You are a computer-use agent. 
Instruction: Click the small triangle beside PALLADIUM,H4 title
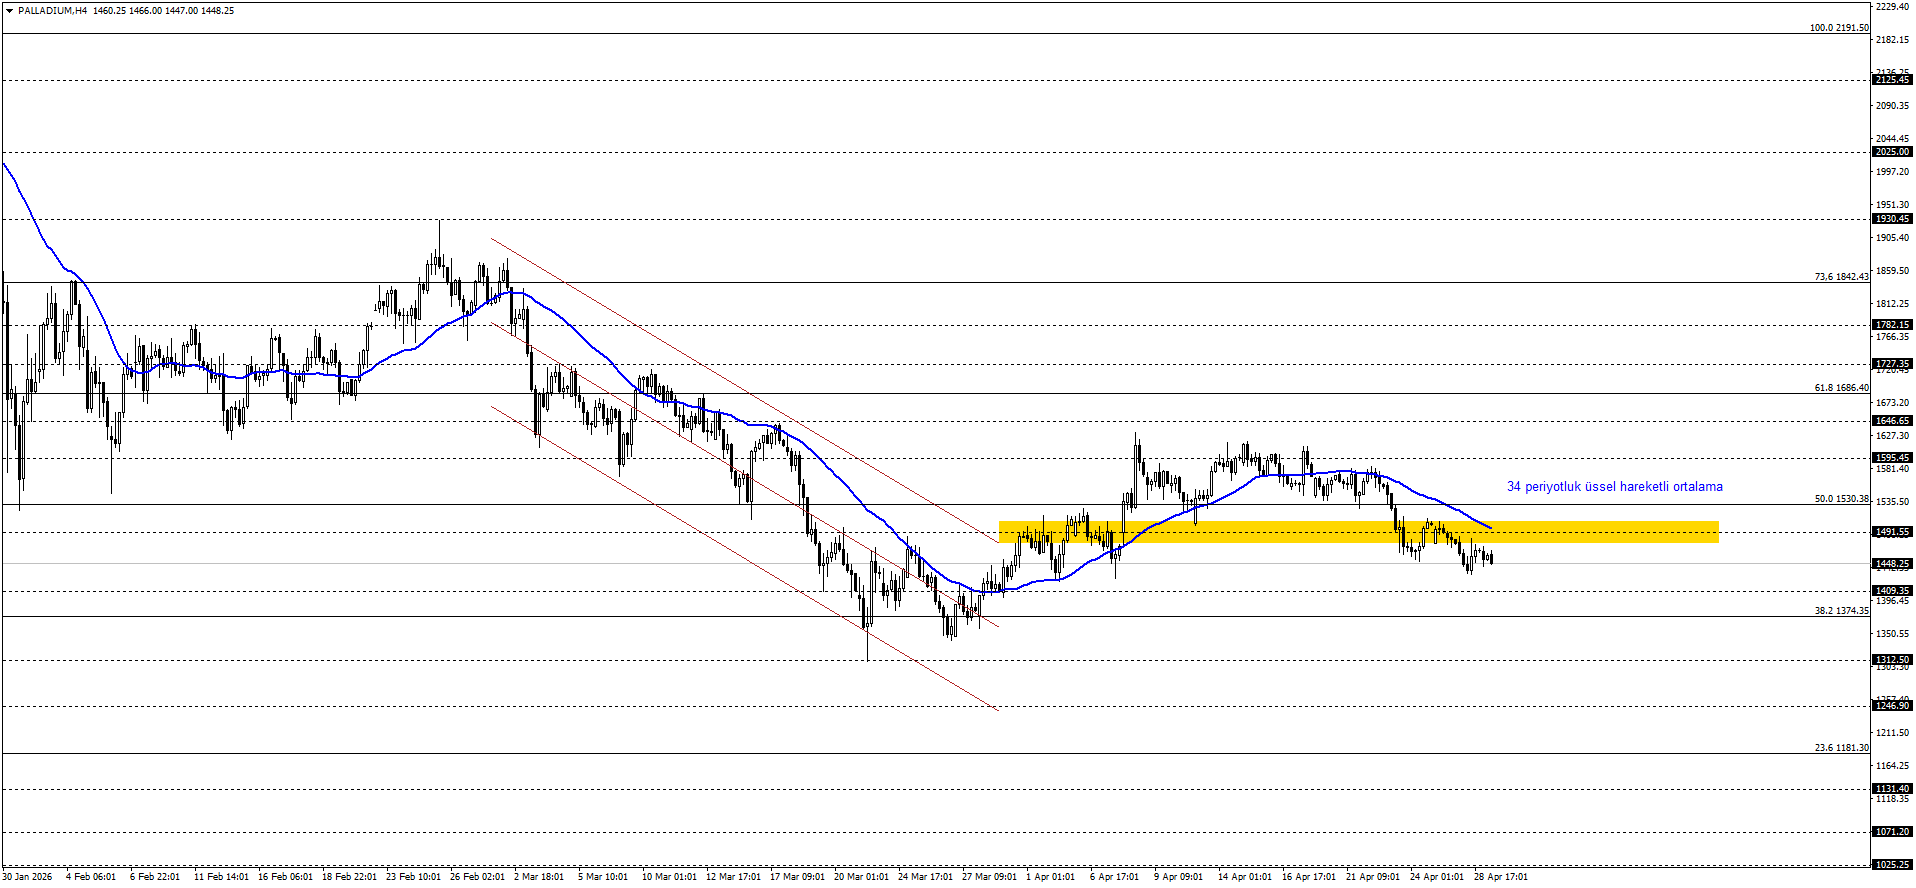9,11
